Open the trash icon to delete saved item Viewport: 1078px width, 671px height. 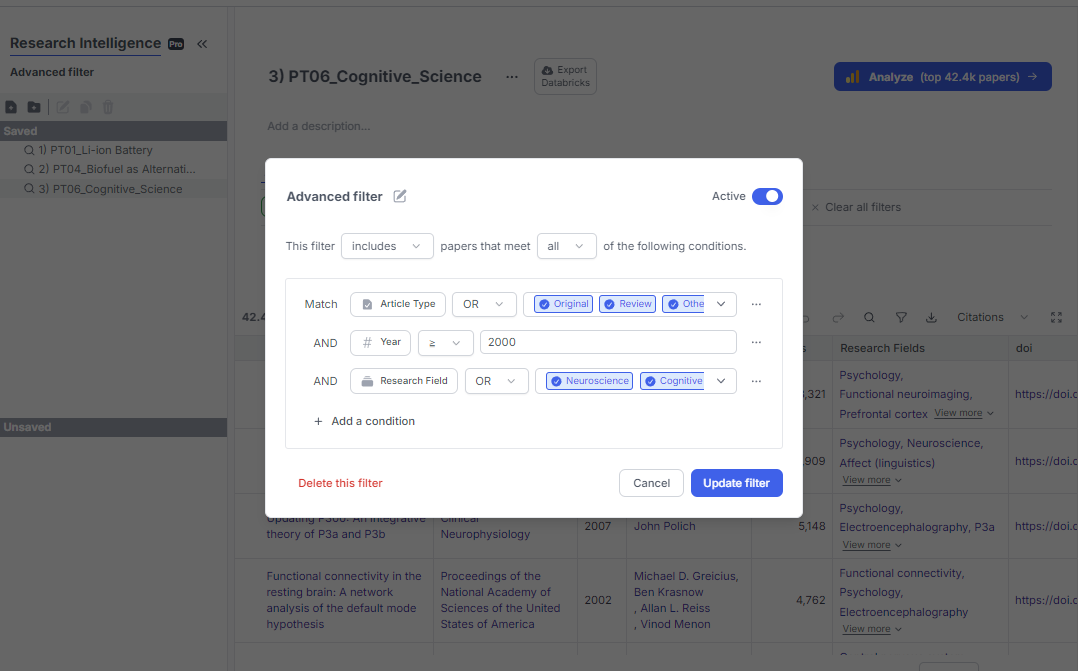click(x=110, y=107)
